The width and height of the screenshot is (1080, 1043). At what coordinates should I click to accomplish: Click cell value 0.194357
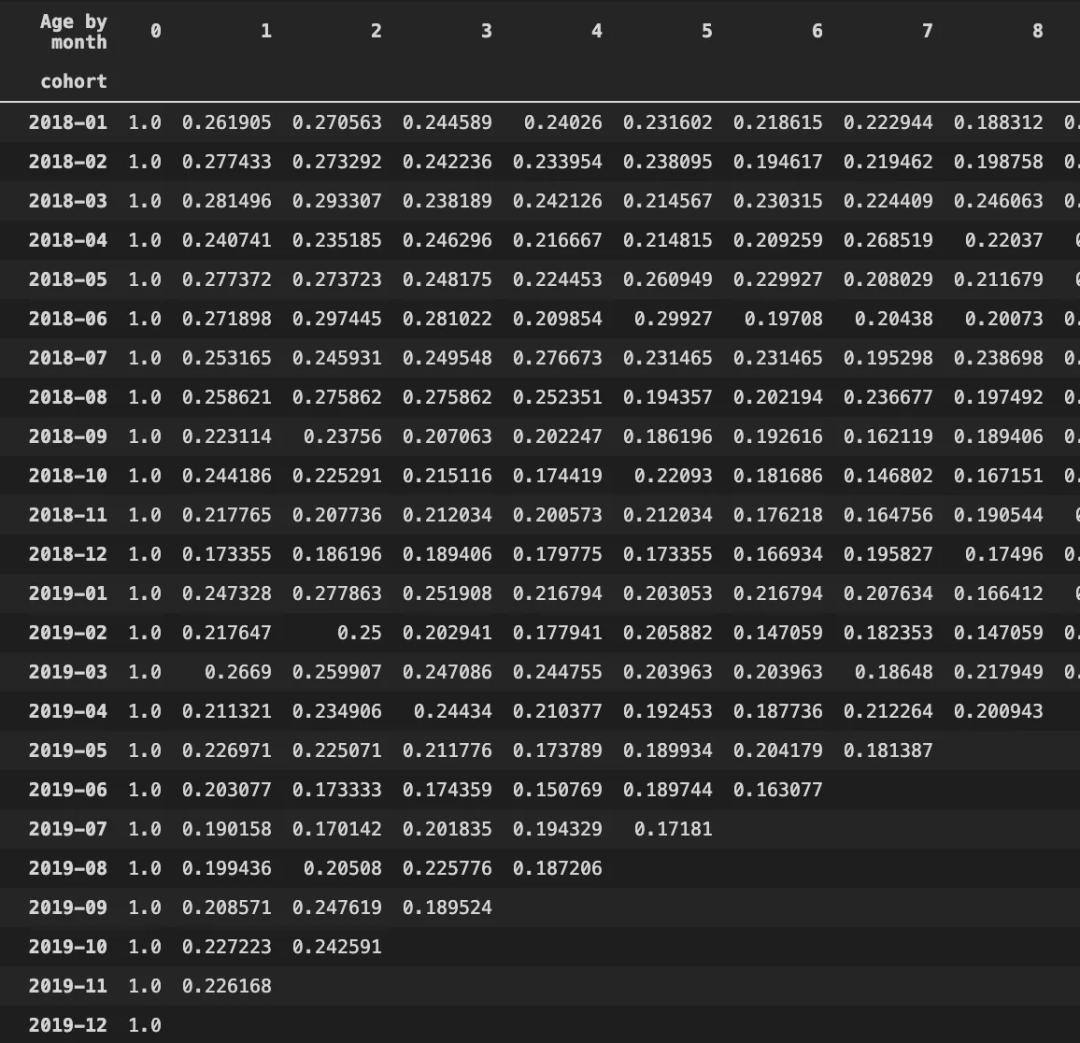[667, 397]
